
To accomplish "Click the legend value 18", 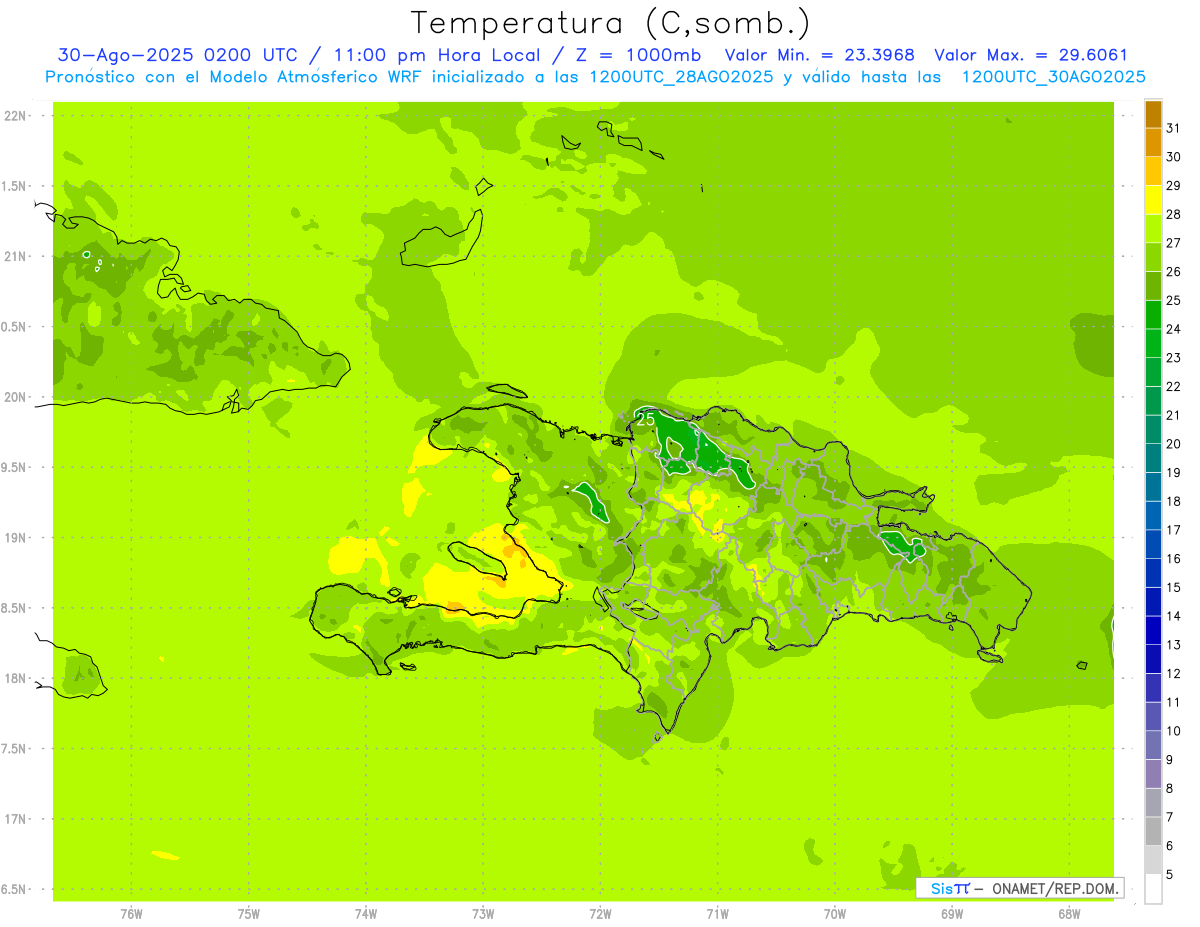I will tap(1173, 501).
